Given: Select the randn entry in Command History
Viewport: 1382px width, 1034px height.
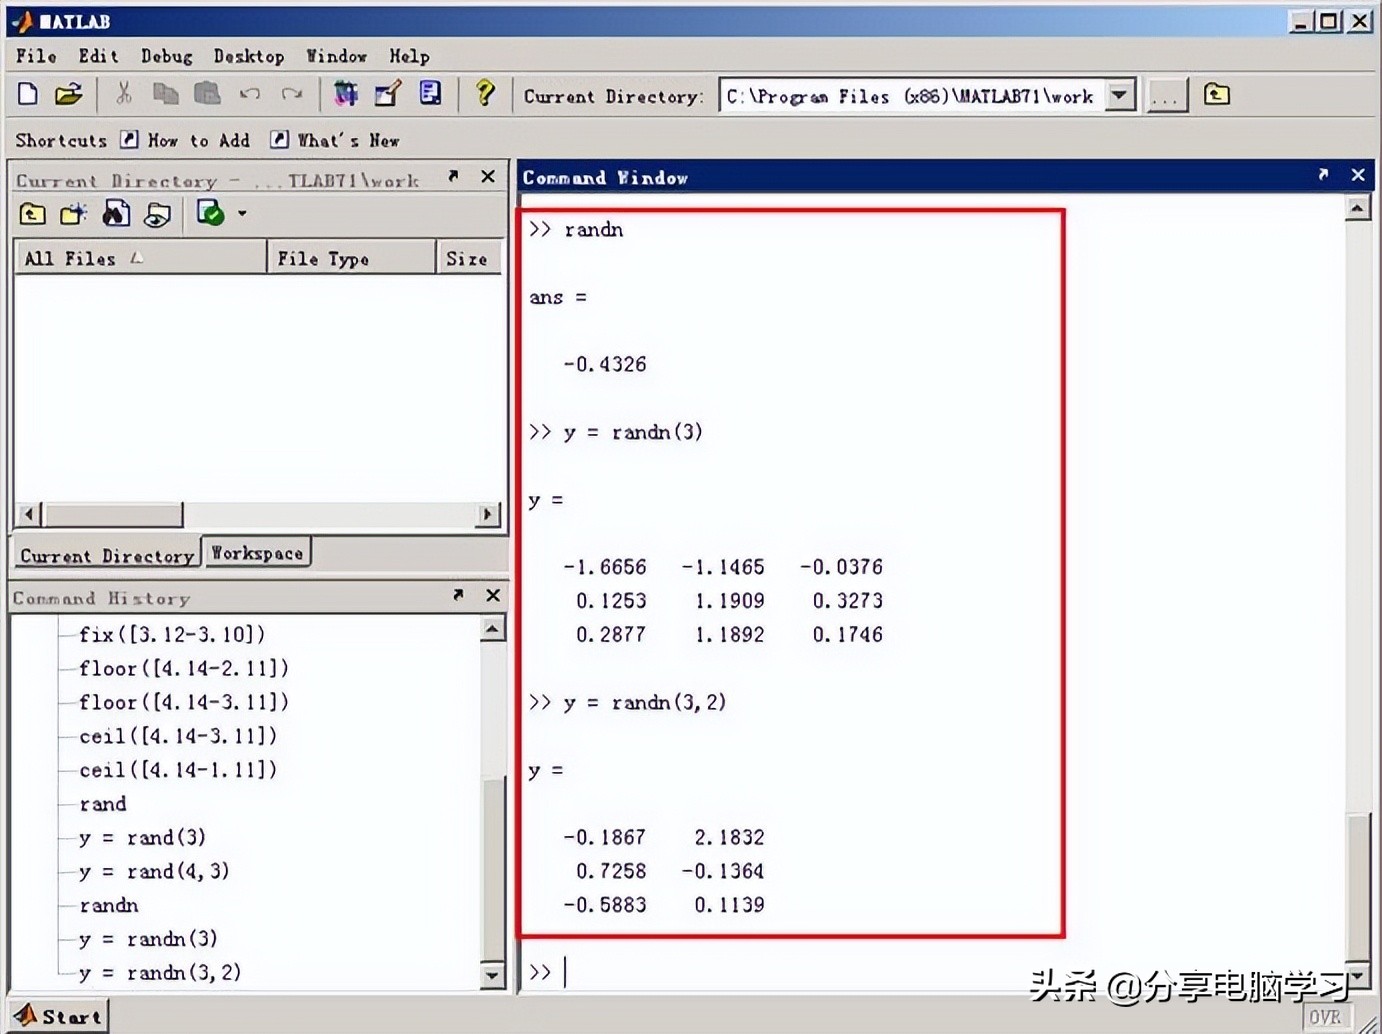Looking at the screenshot, I should coord(109,905).
